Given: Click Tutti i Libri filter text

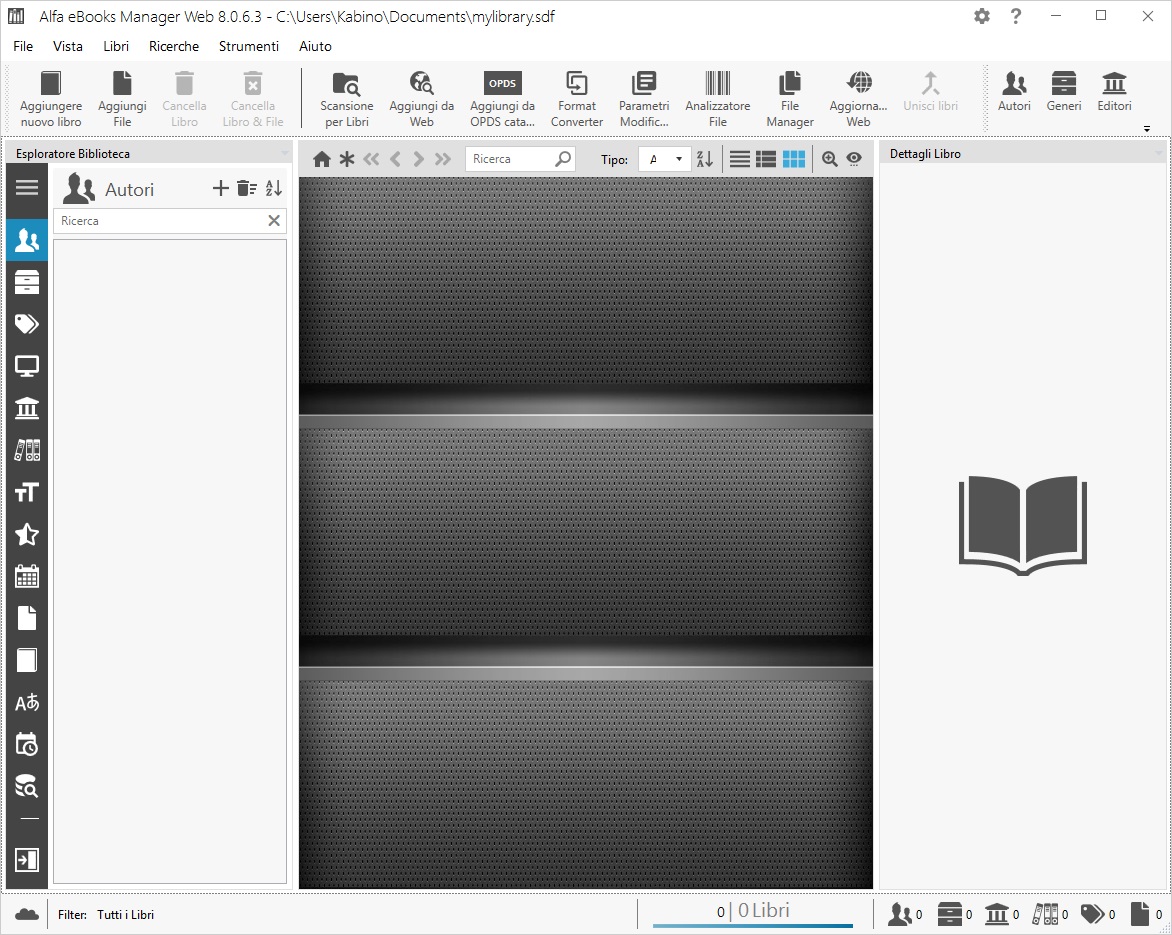Looking at the screenshot, I should 126,914.
